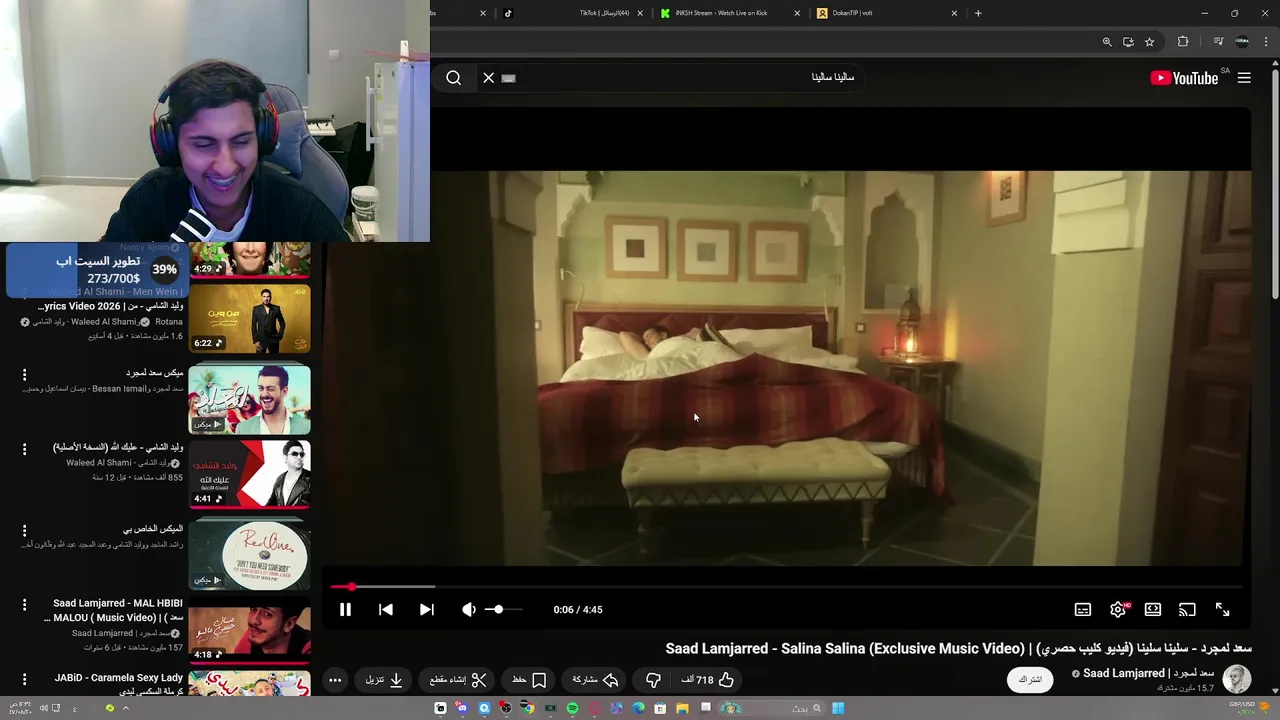This screenshot has height=720, width=1280.
Task: Open a new browser tab
Action: [978, 13]
